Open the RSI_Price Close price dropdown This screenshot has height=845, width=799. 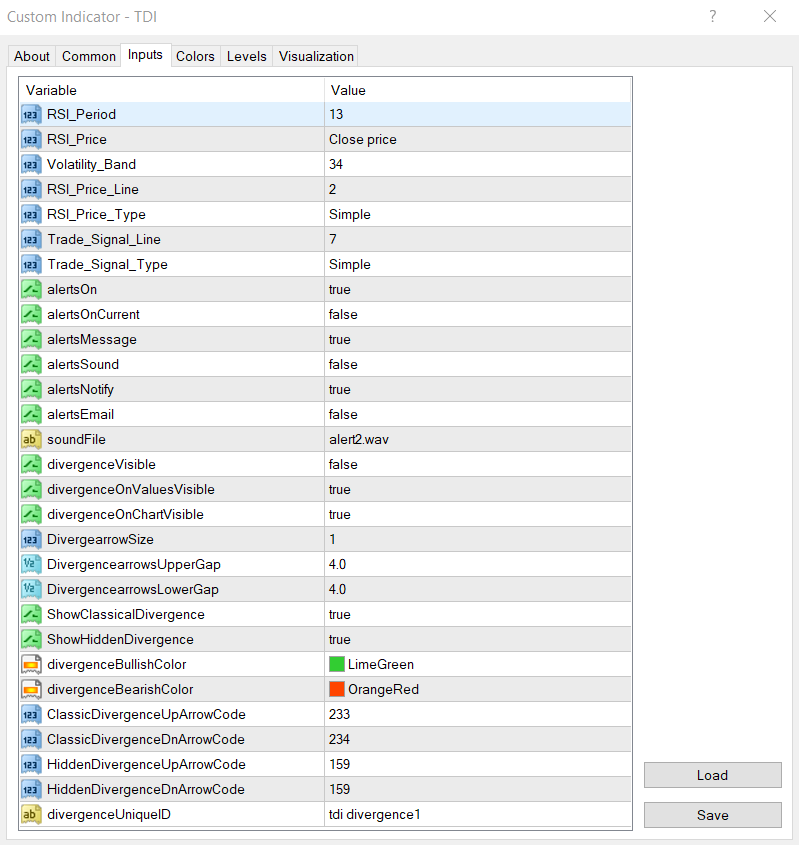click(x=478, y=139)
